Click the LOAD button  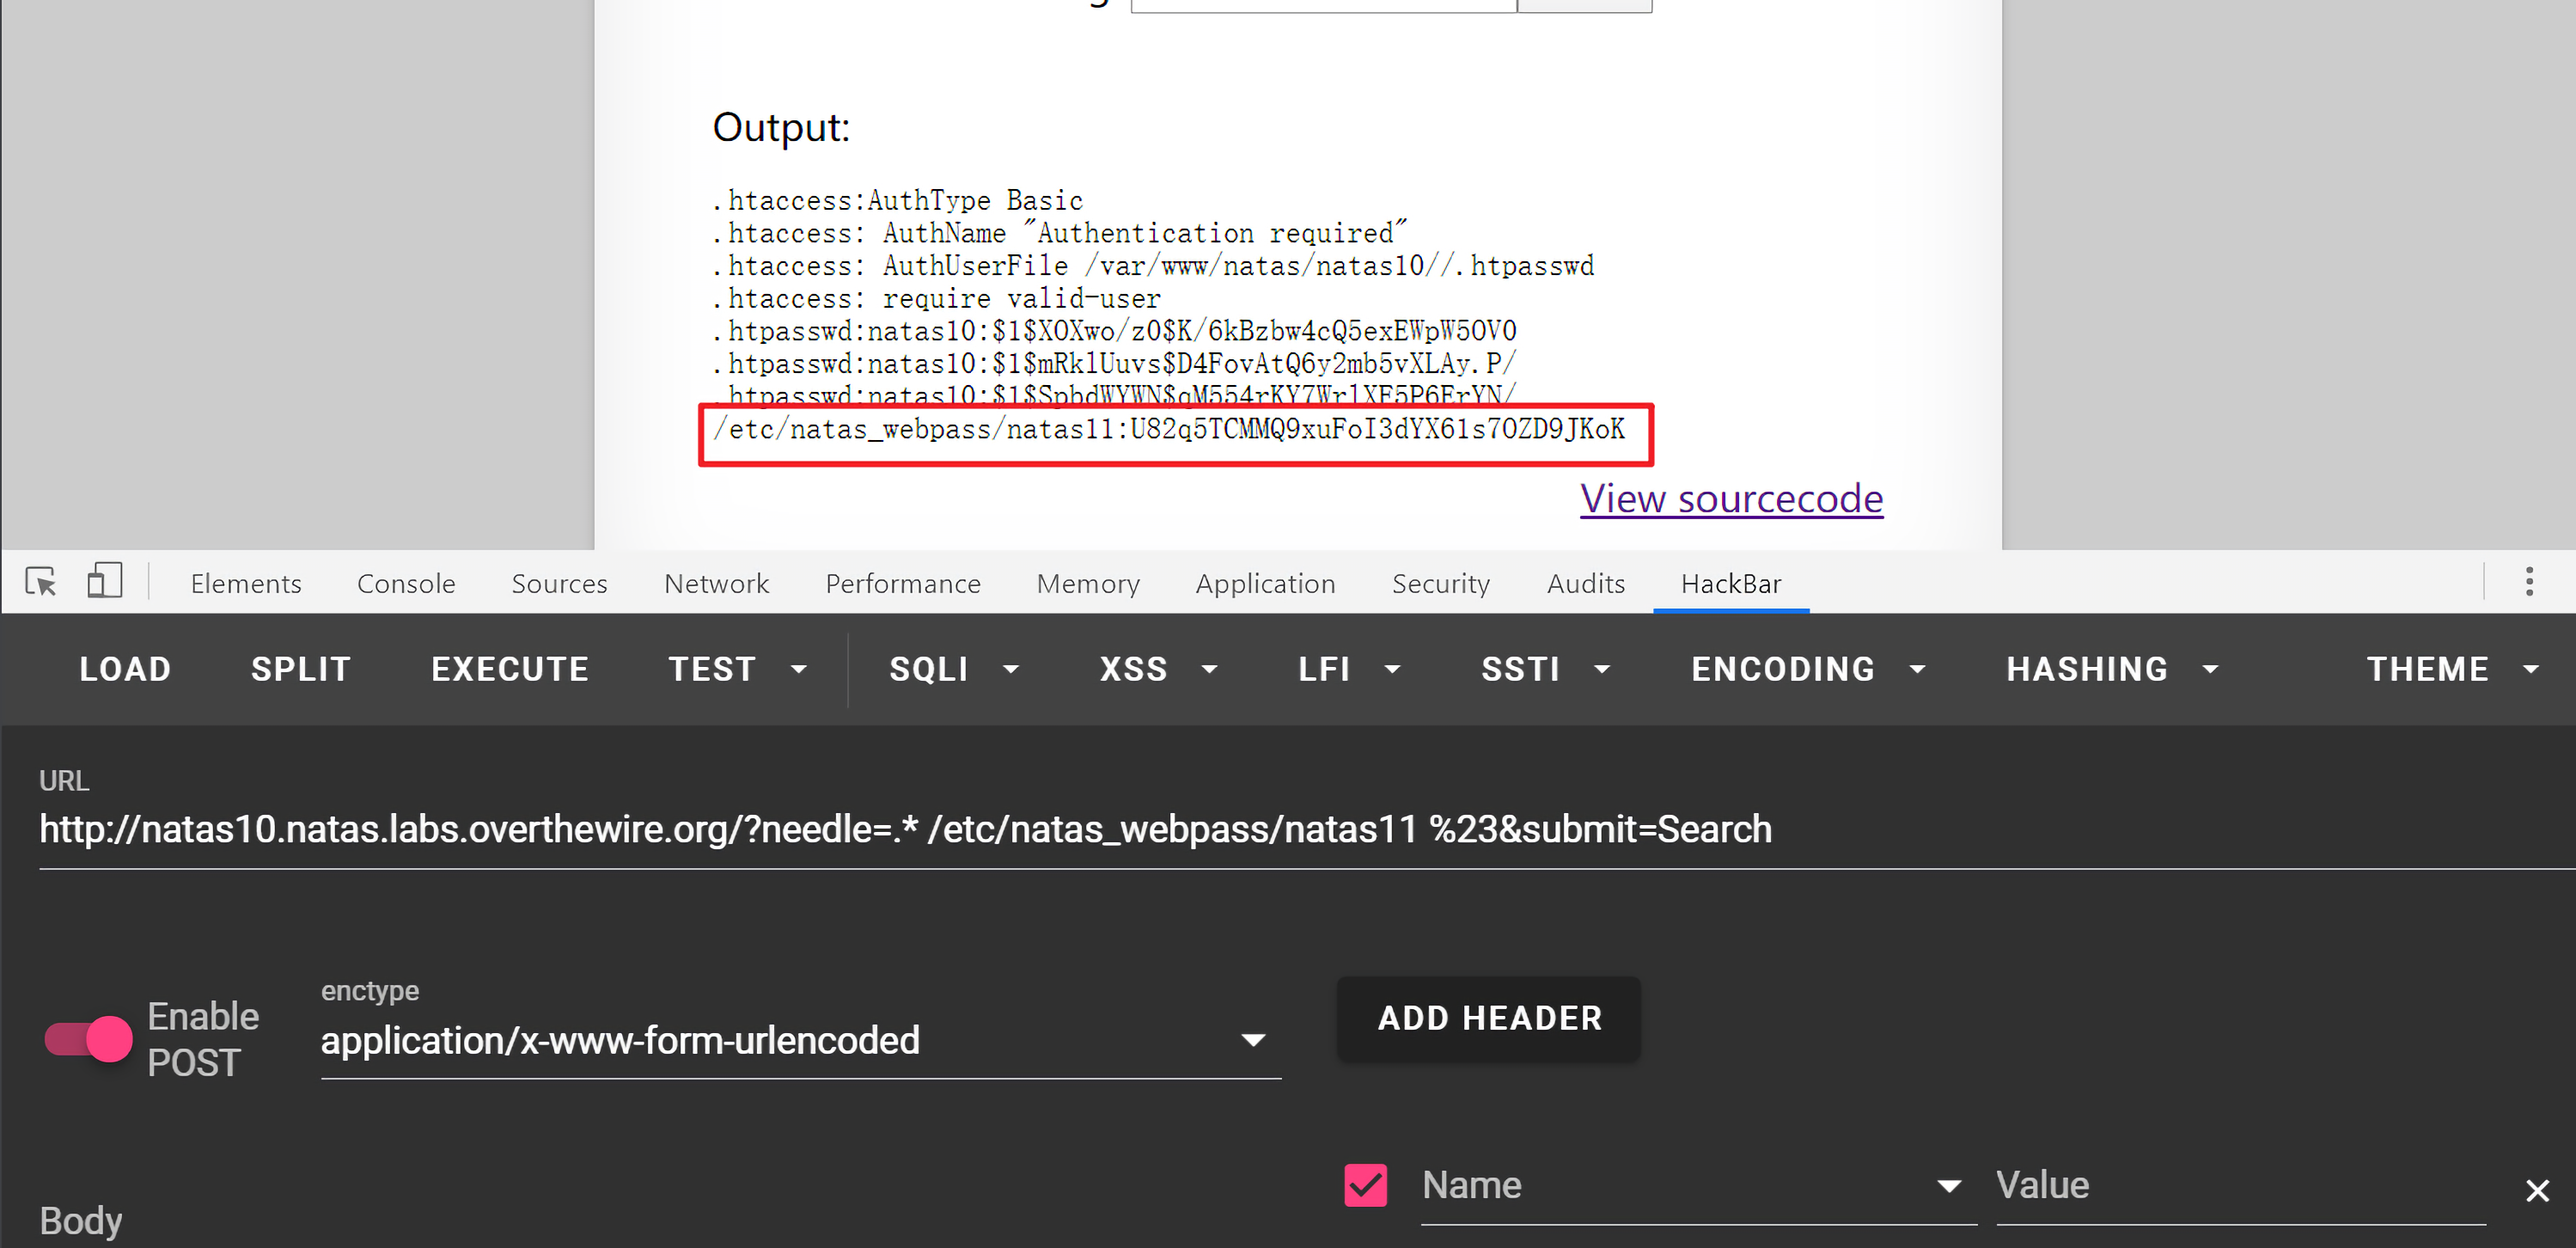coord(126,669)
